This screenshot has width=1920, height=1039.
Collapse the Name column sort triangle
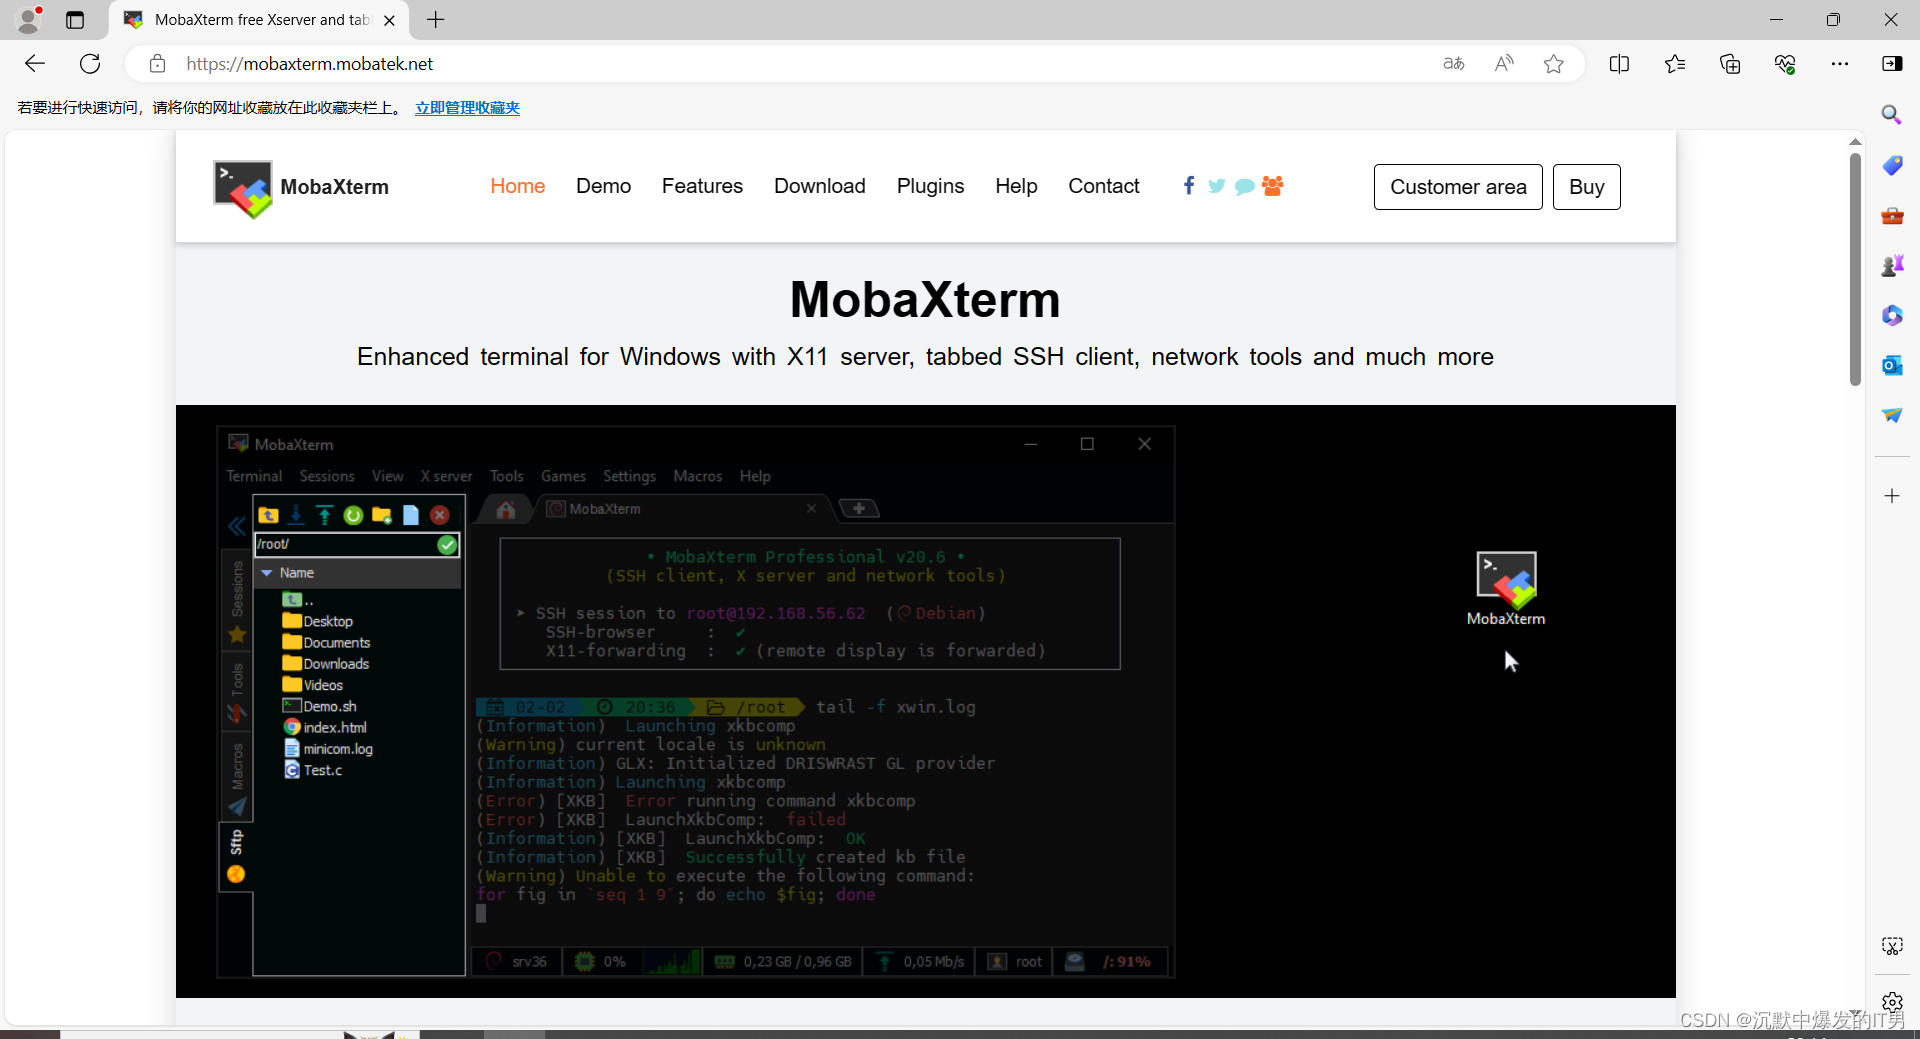point(266,572)
